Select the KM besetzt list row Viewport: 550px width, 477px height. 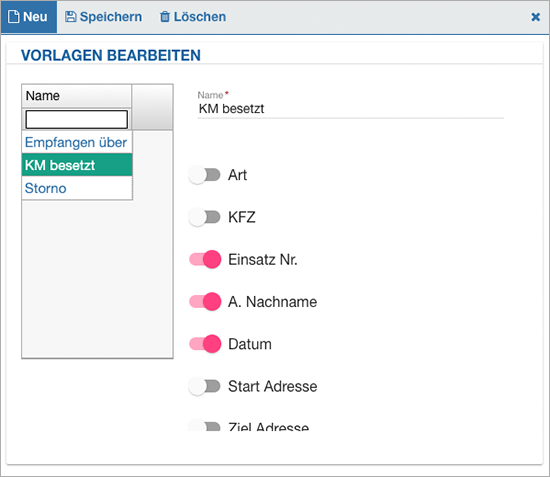tap(77, 165)
